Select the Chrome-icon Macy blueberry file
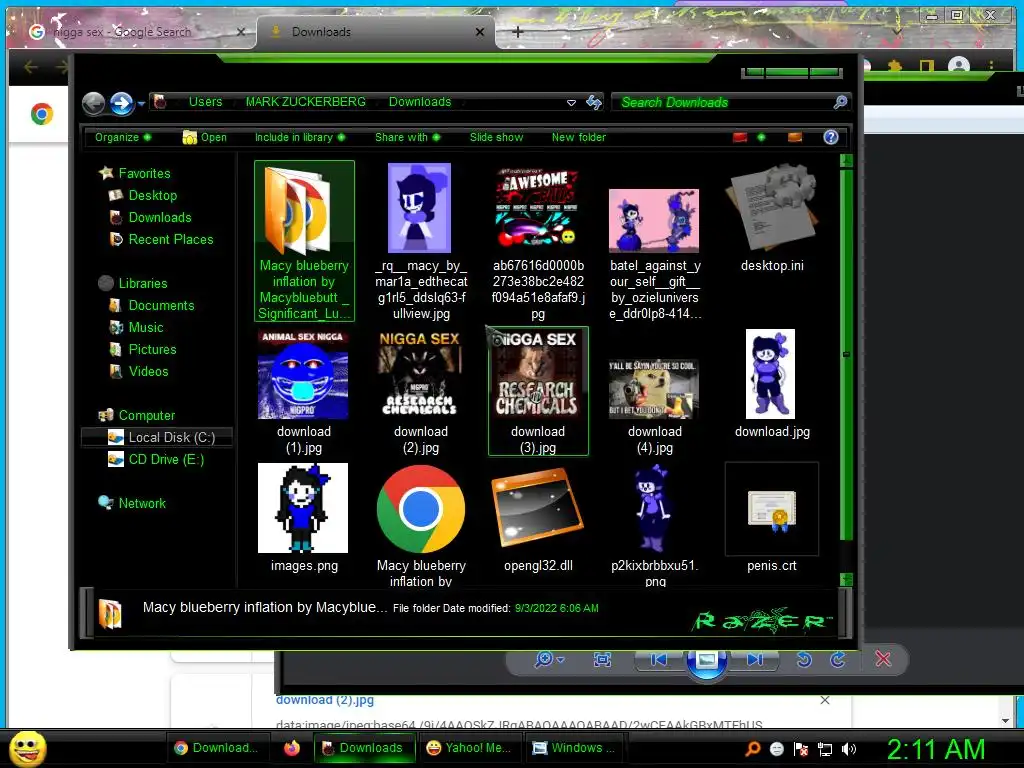This screenshot has width=1024, height=768. [x=421, y=526]
